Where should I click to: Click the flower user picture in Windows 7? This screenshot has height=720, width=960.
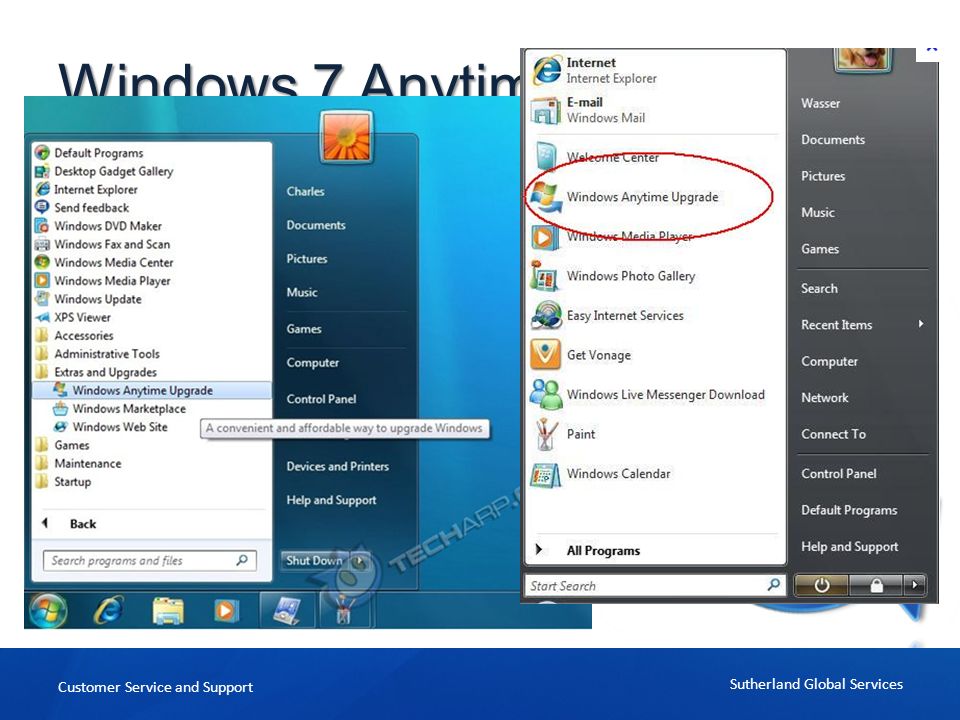346,138
